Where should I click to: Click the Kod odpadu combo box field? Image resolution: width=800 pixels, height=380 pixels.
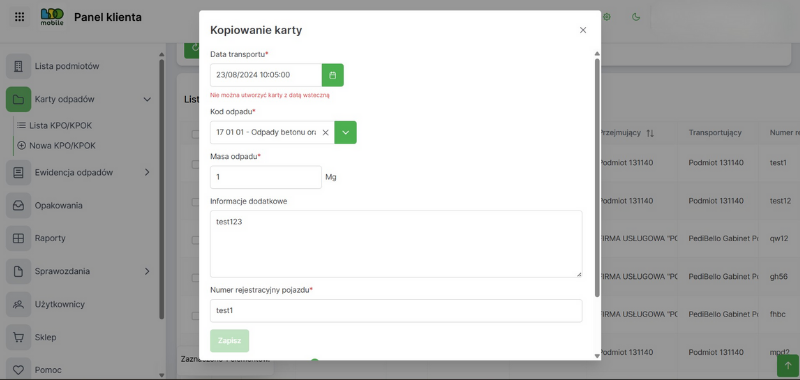[272, 132]
